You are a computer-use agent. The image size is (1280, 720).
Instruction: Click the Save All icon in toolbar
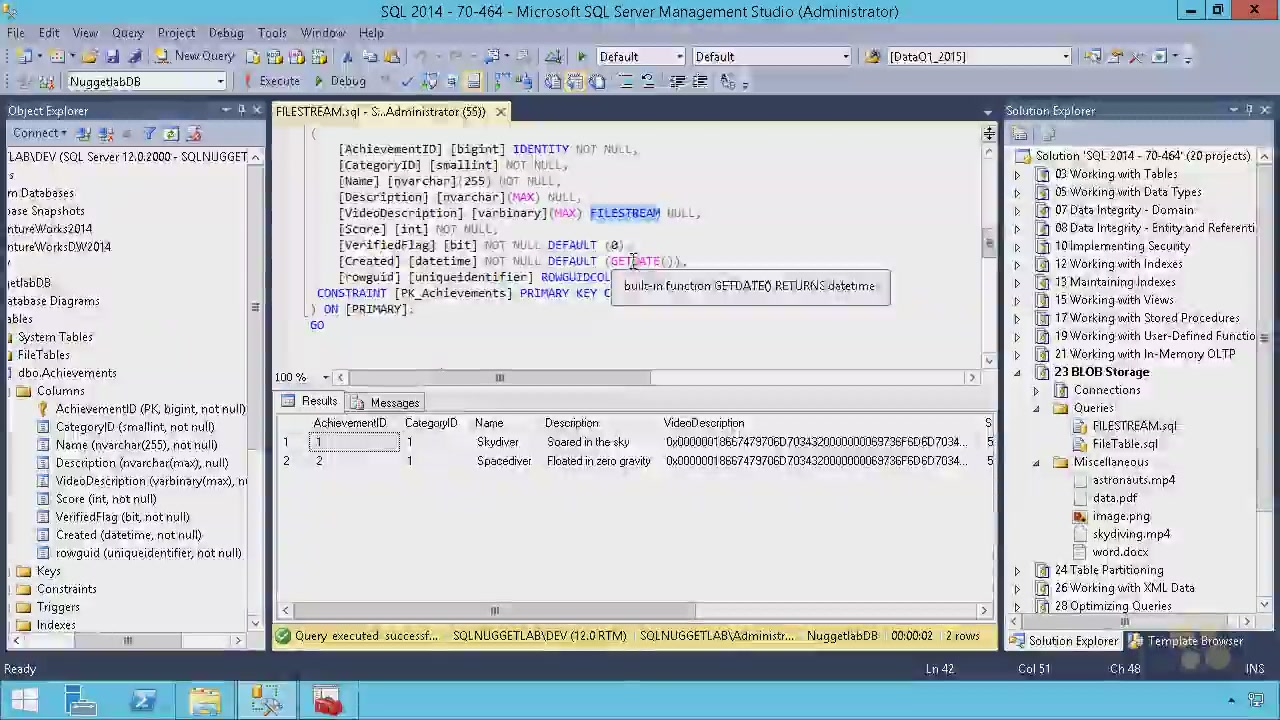[x=135, y=57]
